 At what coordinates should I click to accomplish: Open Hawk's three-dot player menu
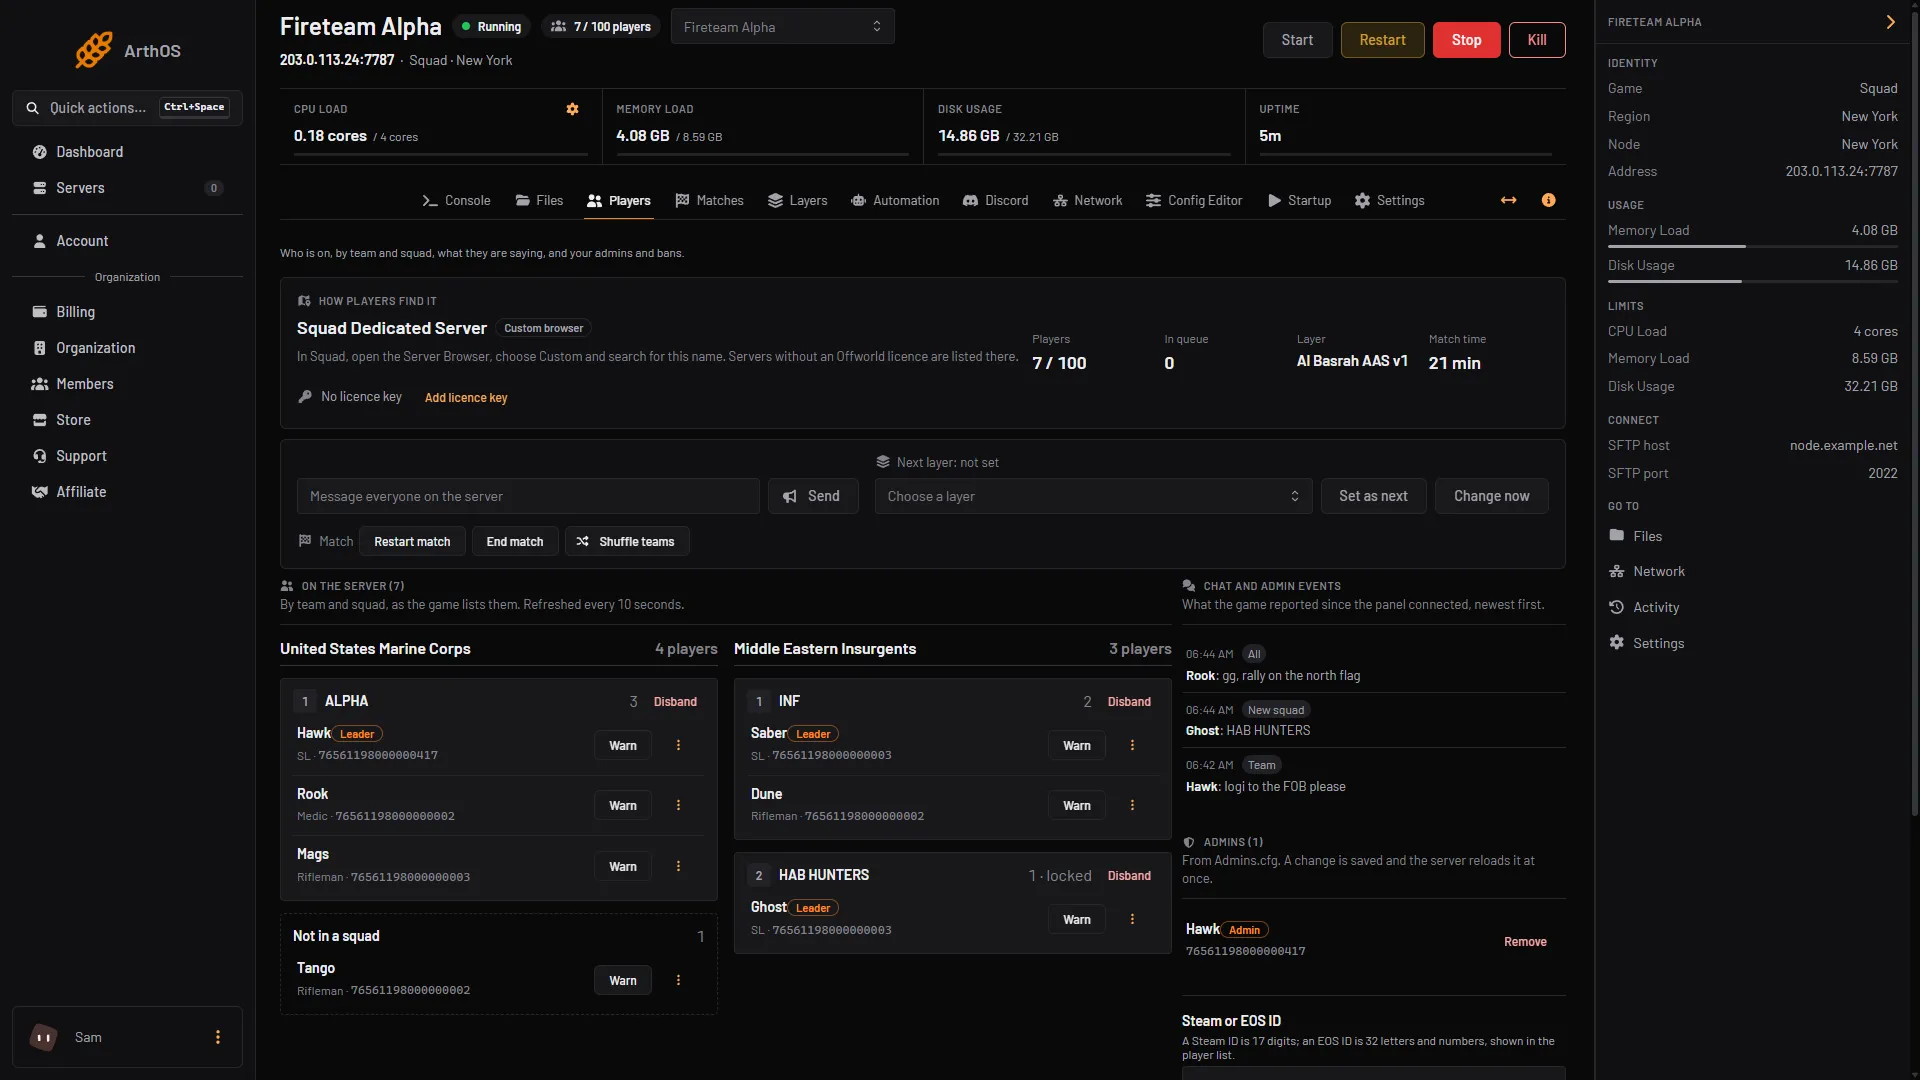pyautogui.click(x=678, y=746)
